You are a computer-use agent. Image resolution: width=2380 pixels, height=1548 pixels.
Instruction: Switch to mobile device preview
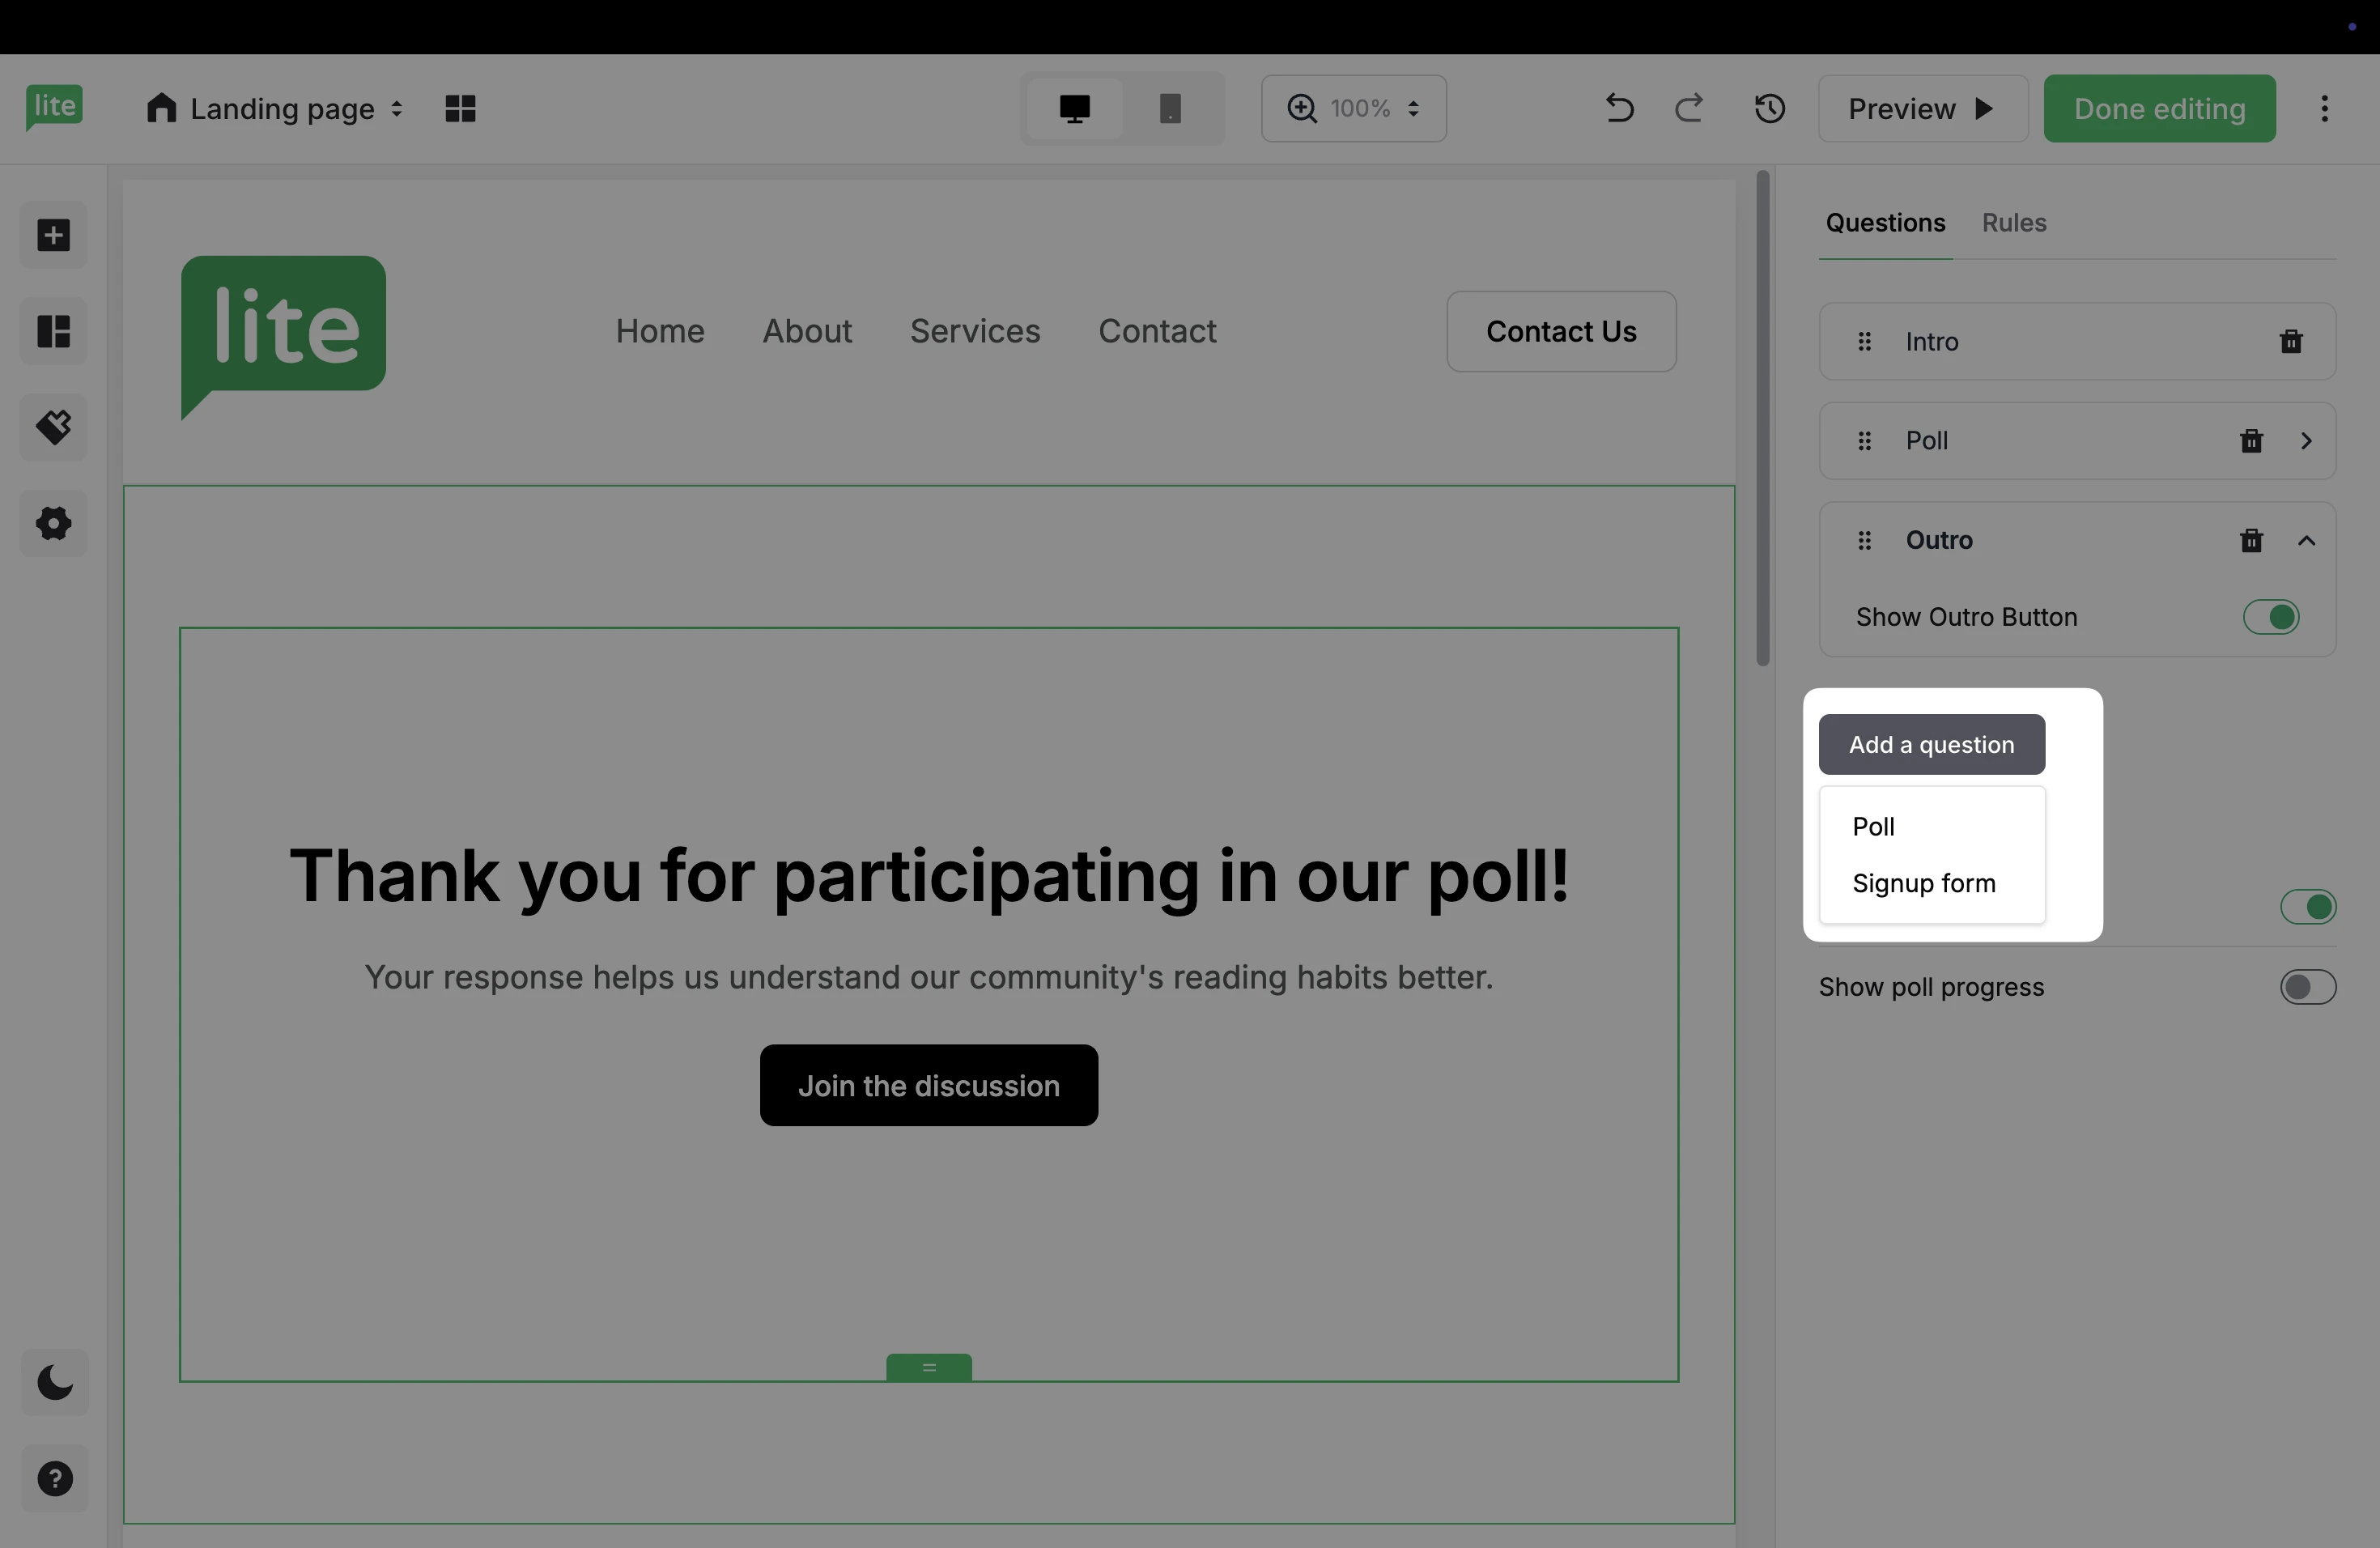1169,108
